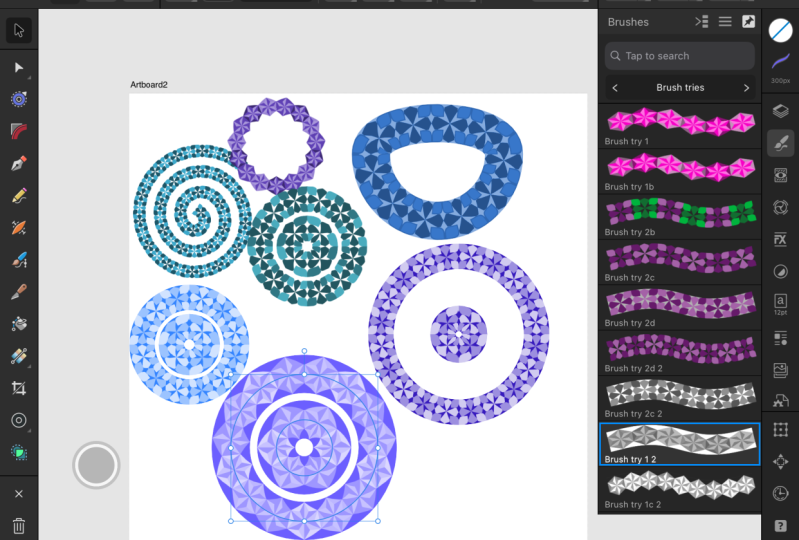Select the Move tool pointer at toolbar top
Viewport: 799px width, 540px height.
click(x=19, y=31)
